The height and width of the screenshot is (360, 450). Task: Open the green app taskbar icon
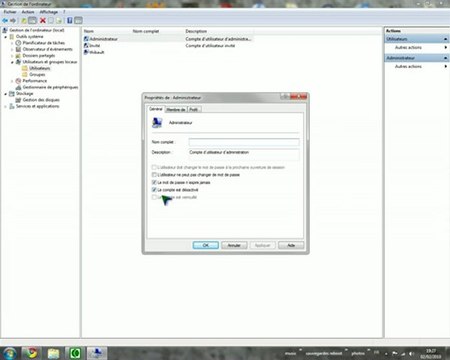[75, 353]
